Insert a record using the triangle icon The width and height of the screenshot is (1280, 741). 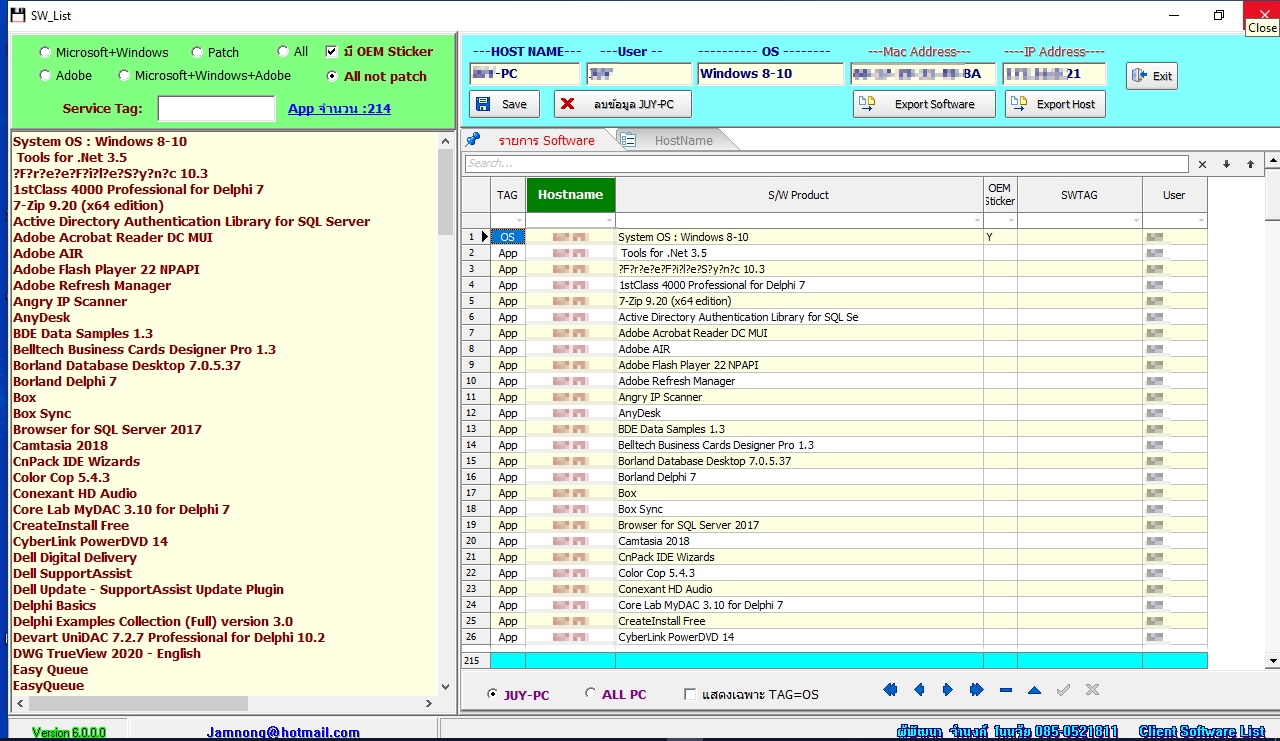1034,689
